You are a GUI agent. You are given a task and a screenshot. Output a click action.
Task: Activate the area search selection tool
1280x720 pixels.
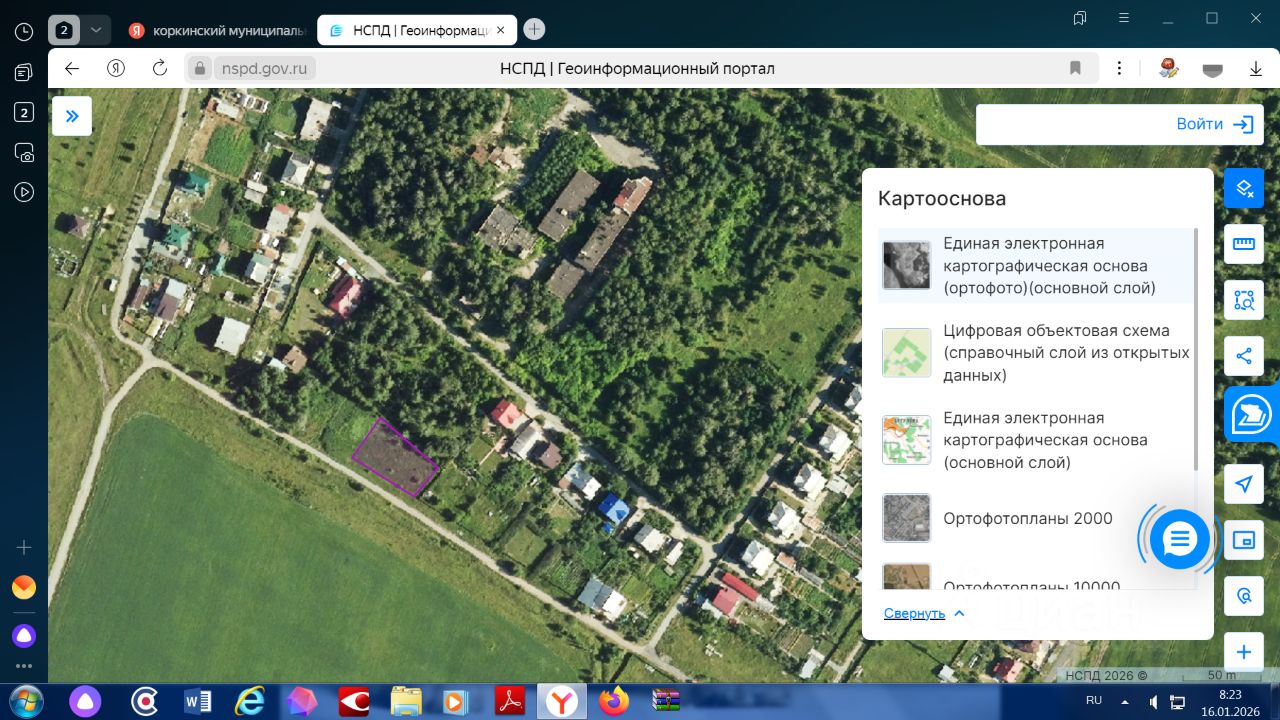(x=1244, y=300)
